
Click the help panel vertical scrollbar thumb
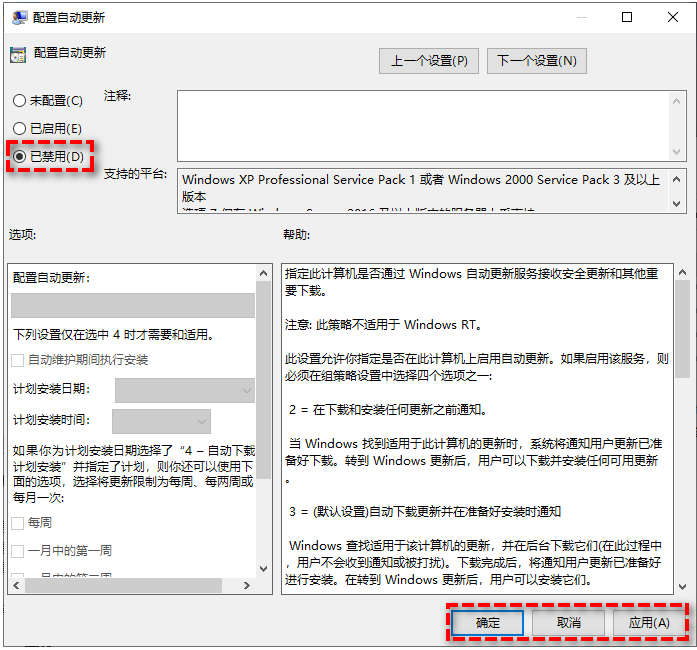682,329
